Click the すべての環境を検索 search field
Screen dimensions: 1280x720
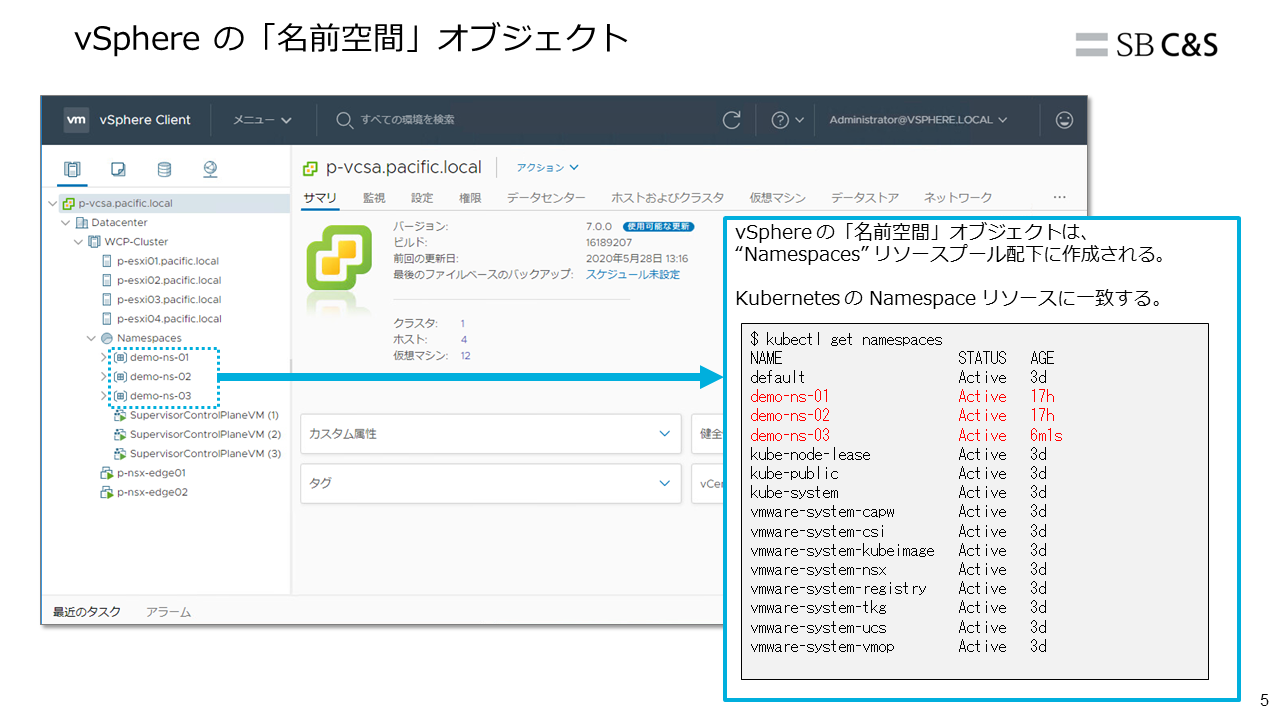pyautogui.click(x=407, y=120)
